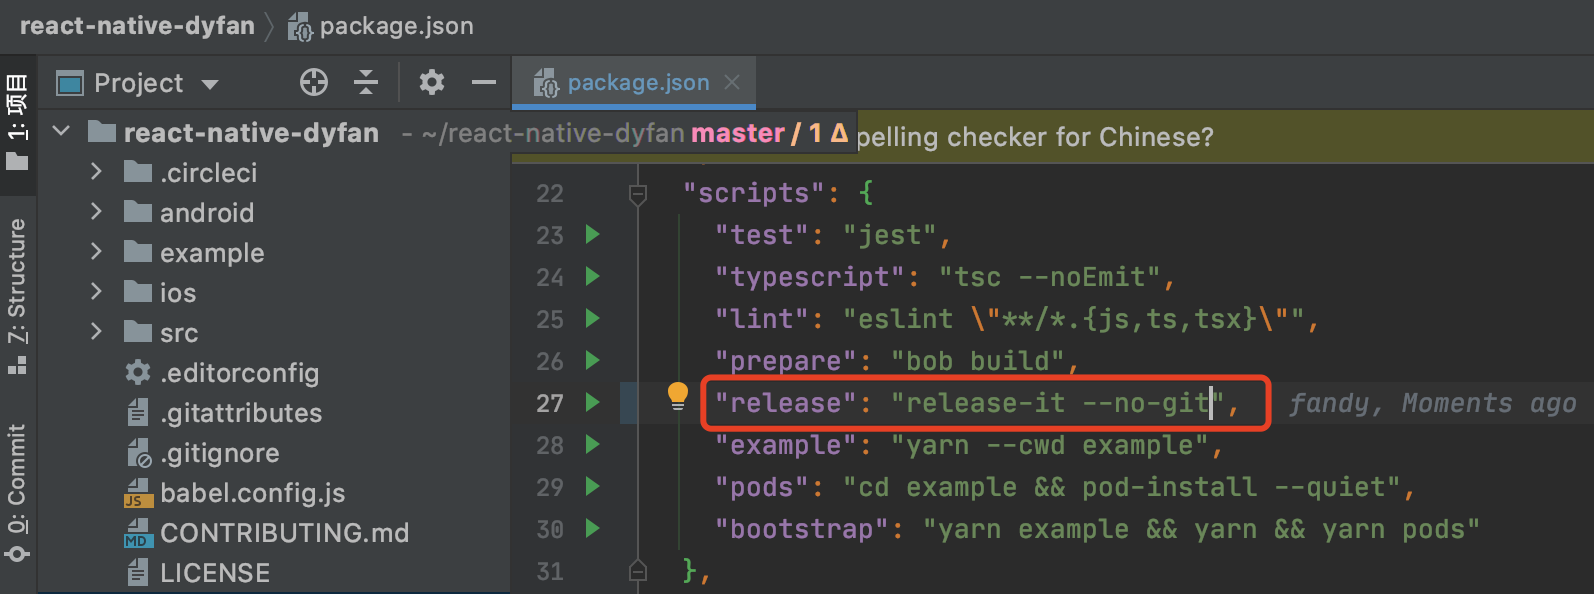Click the locate/select opened file crosshair icon

pos(314,82)
